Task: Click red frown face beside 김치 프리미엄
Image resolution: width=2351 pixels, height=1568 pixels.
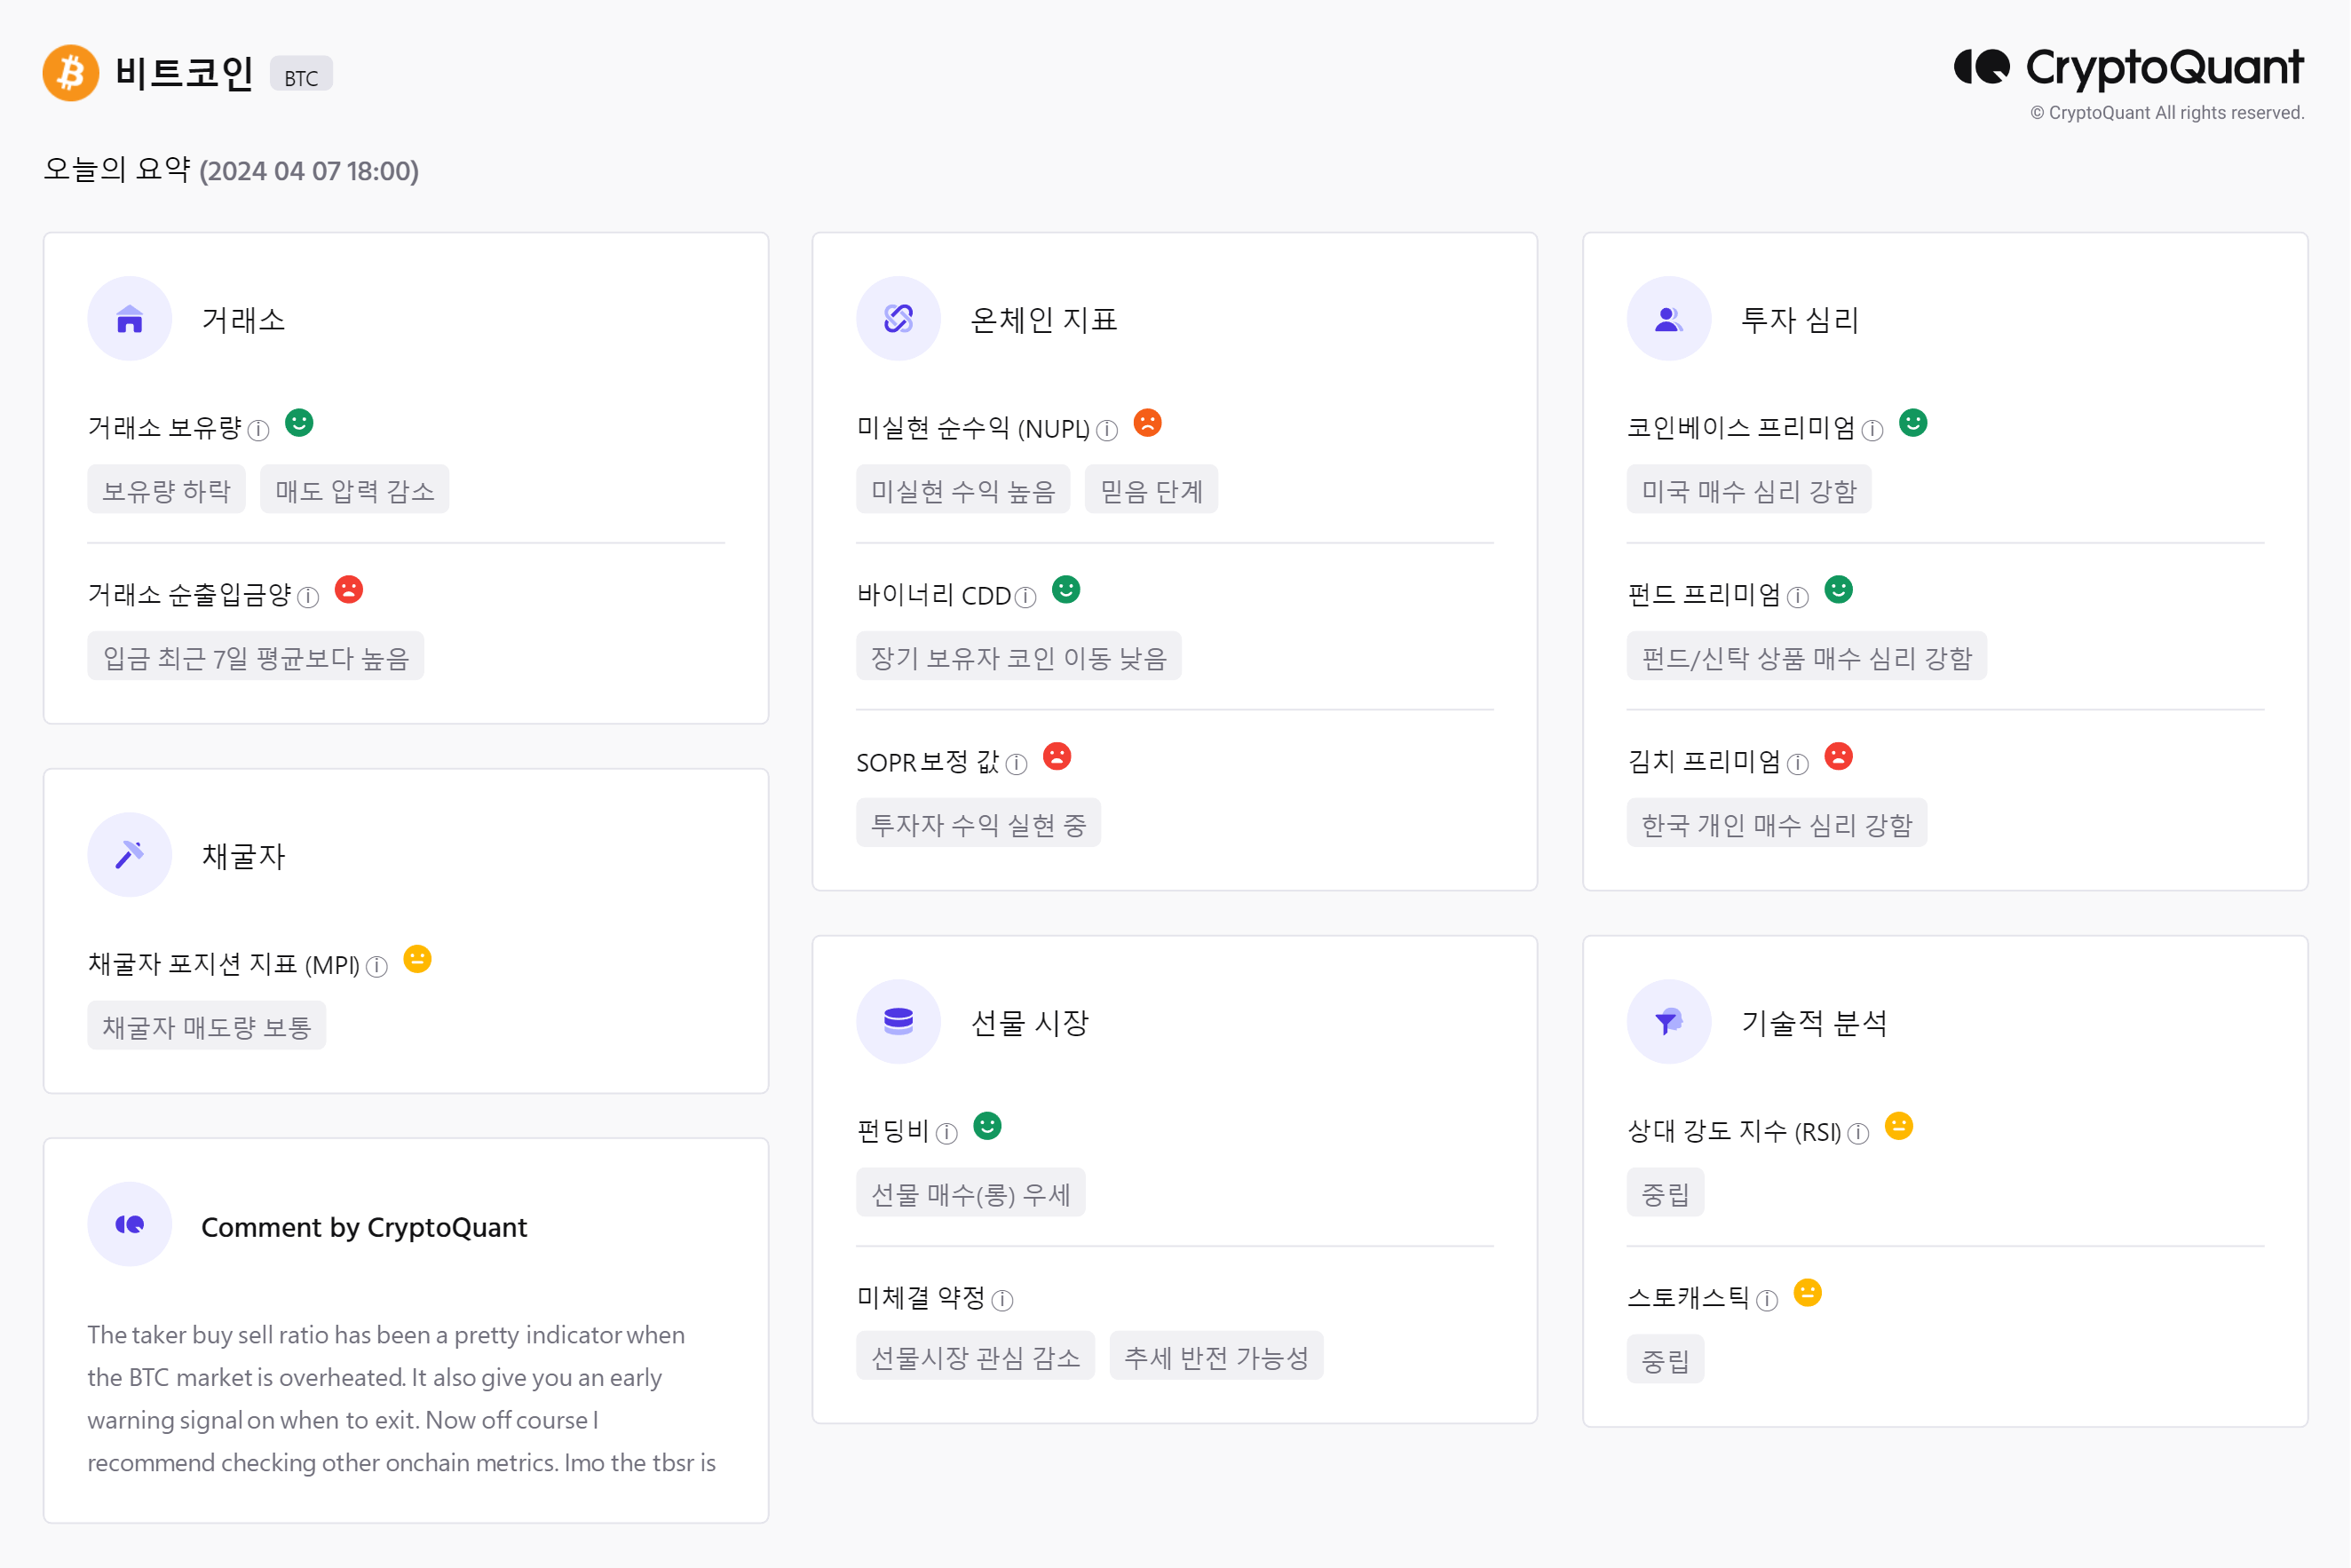Action: click(1839, 757)
